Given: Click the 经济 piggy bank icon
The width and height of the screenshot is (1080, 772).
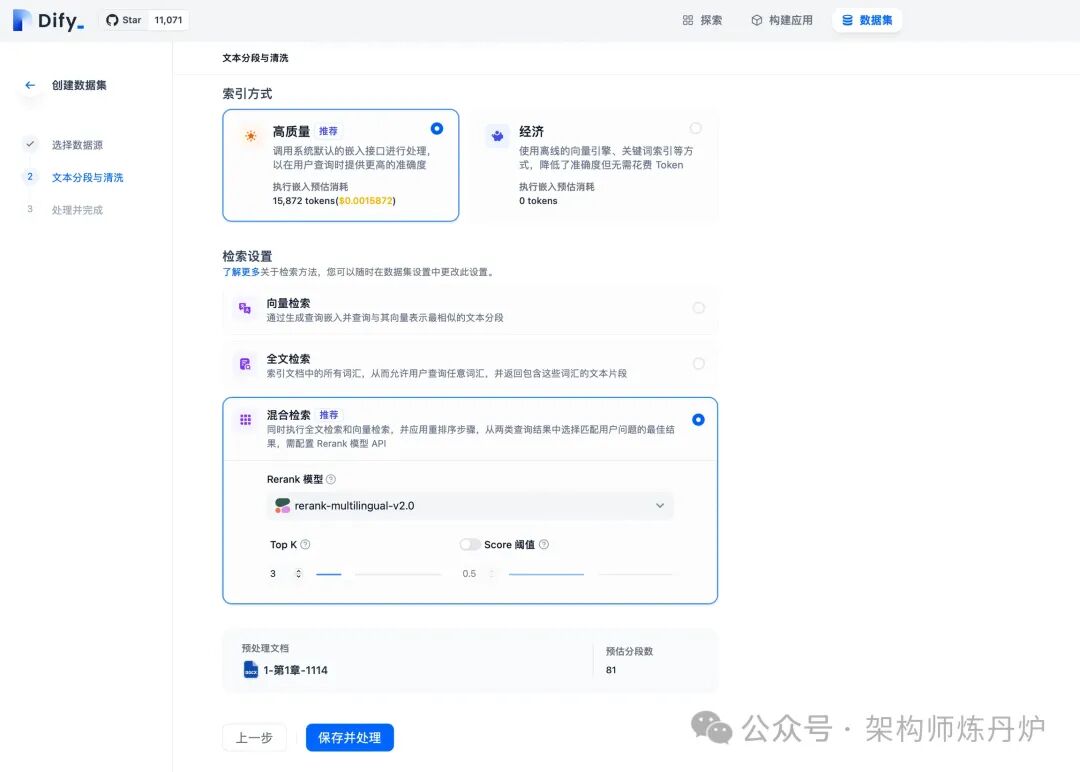Looking at the screenshot, I should pos(497,136).
